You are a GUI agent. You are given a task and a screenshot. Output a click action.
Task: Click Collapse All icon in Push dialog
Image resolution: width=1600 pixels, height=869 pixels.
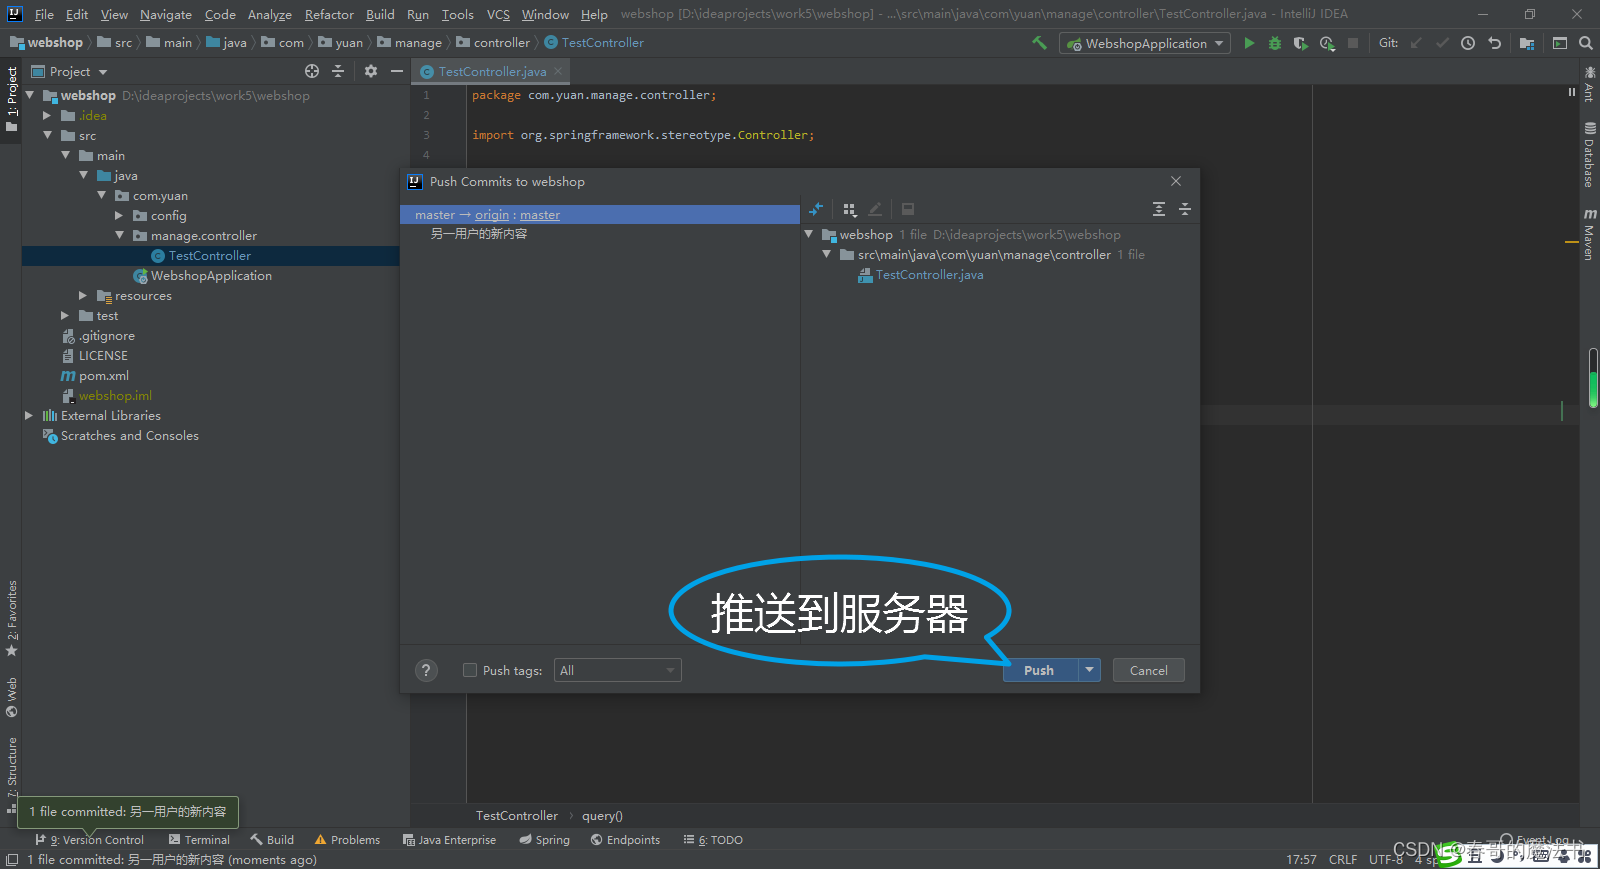1185,209
